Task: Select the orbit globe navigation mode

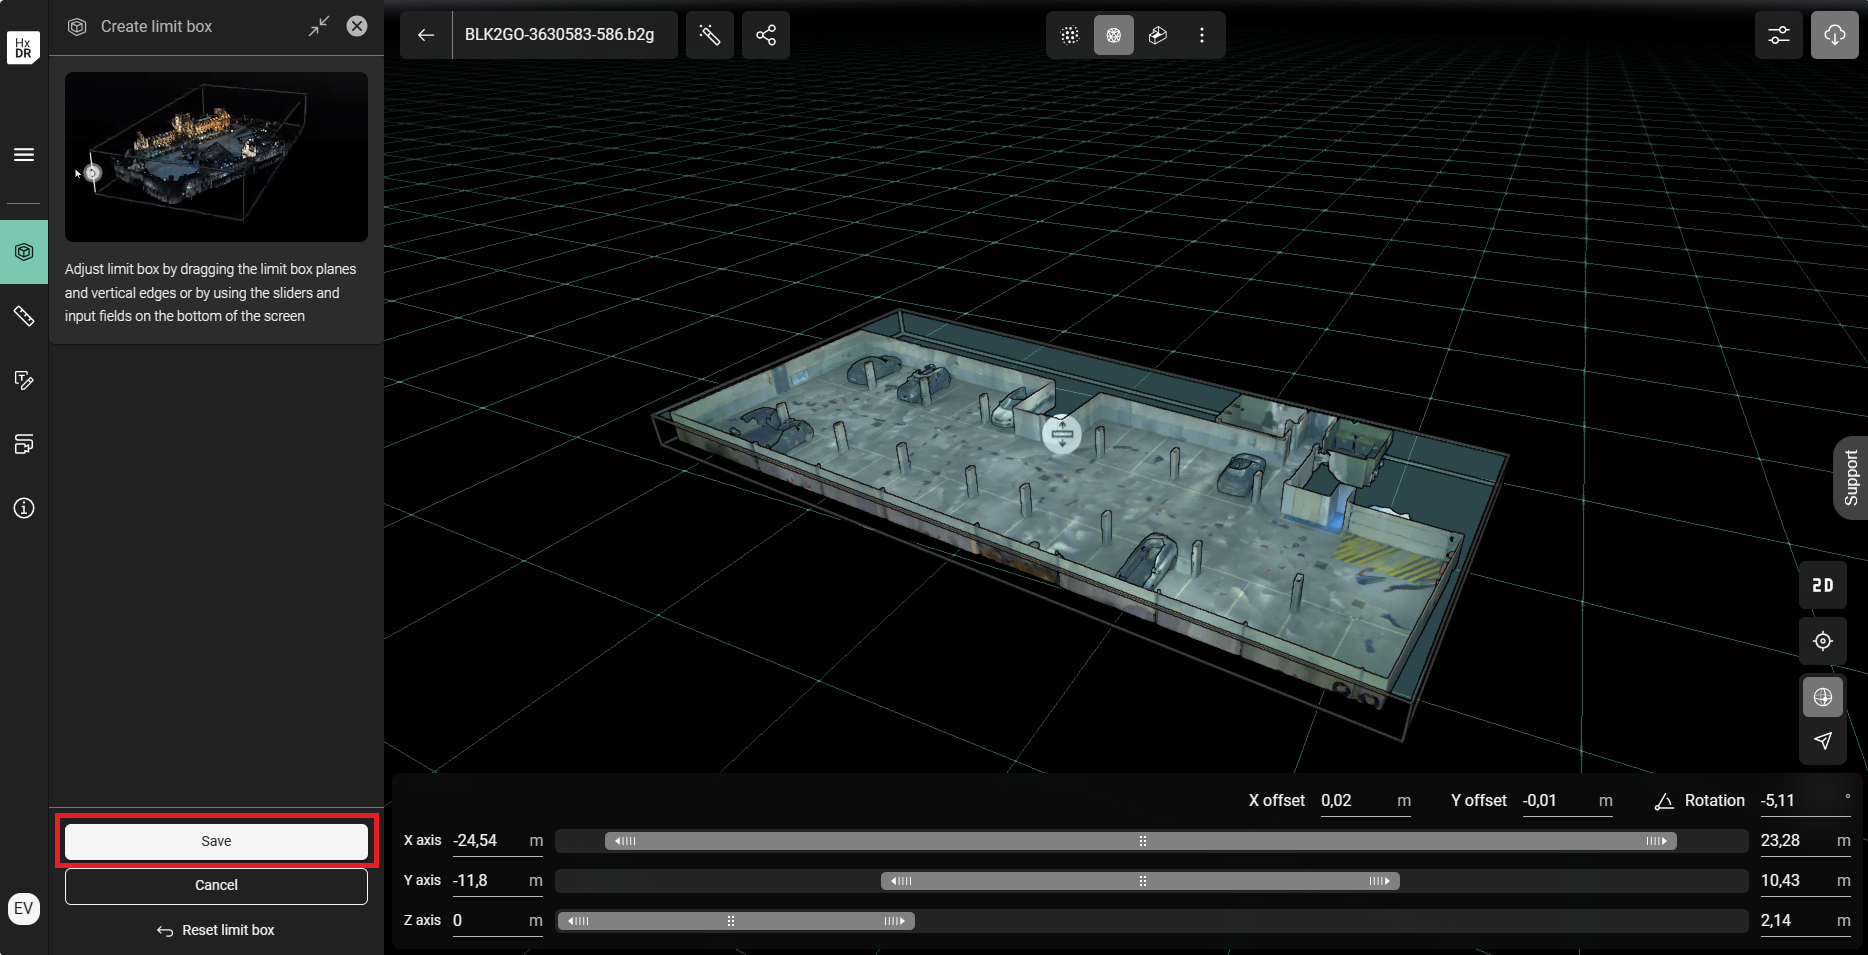Action: pos(1823,697)
